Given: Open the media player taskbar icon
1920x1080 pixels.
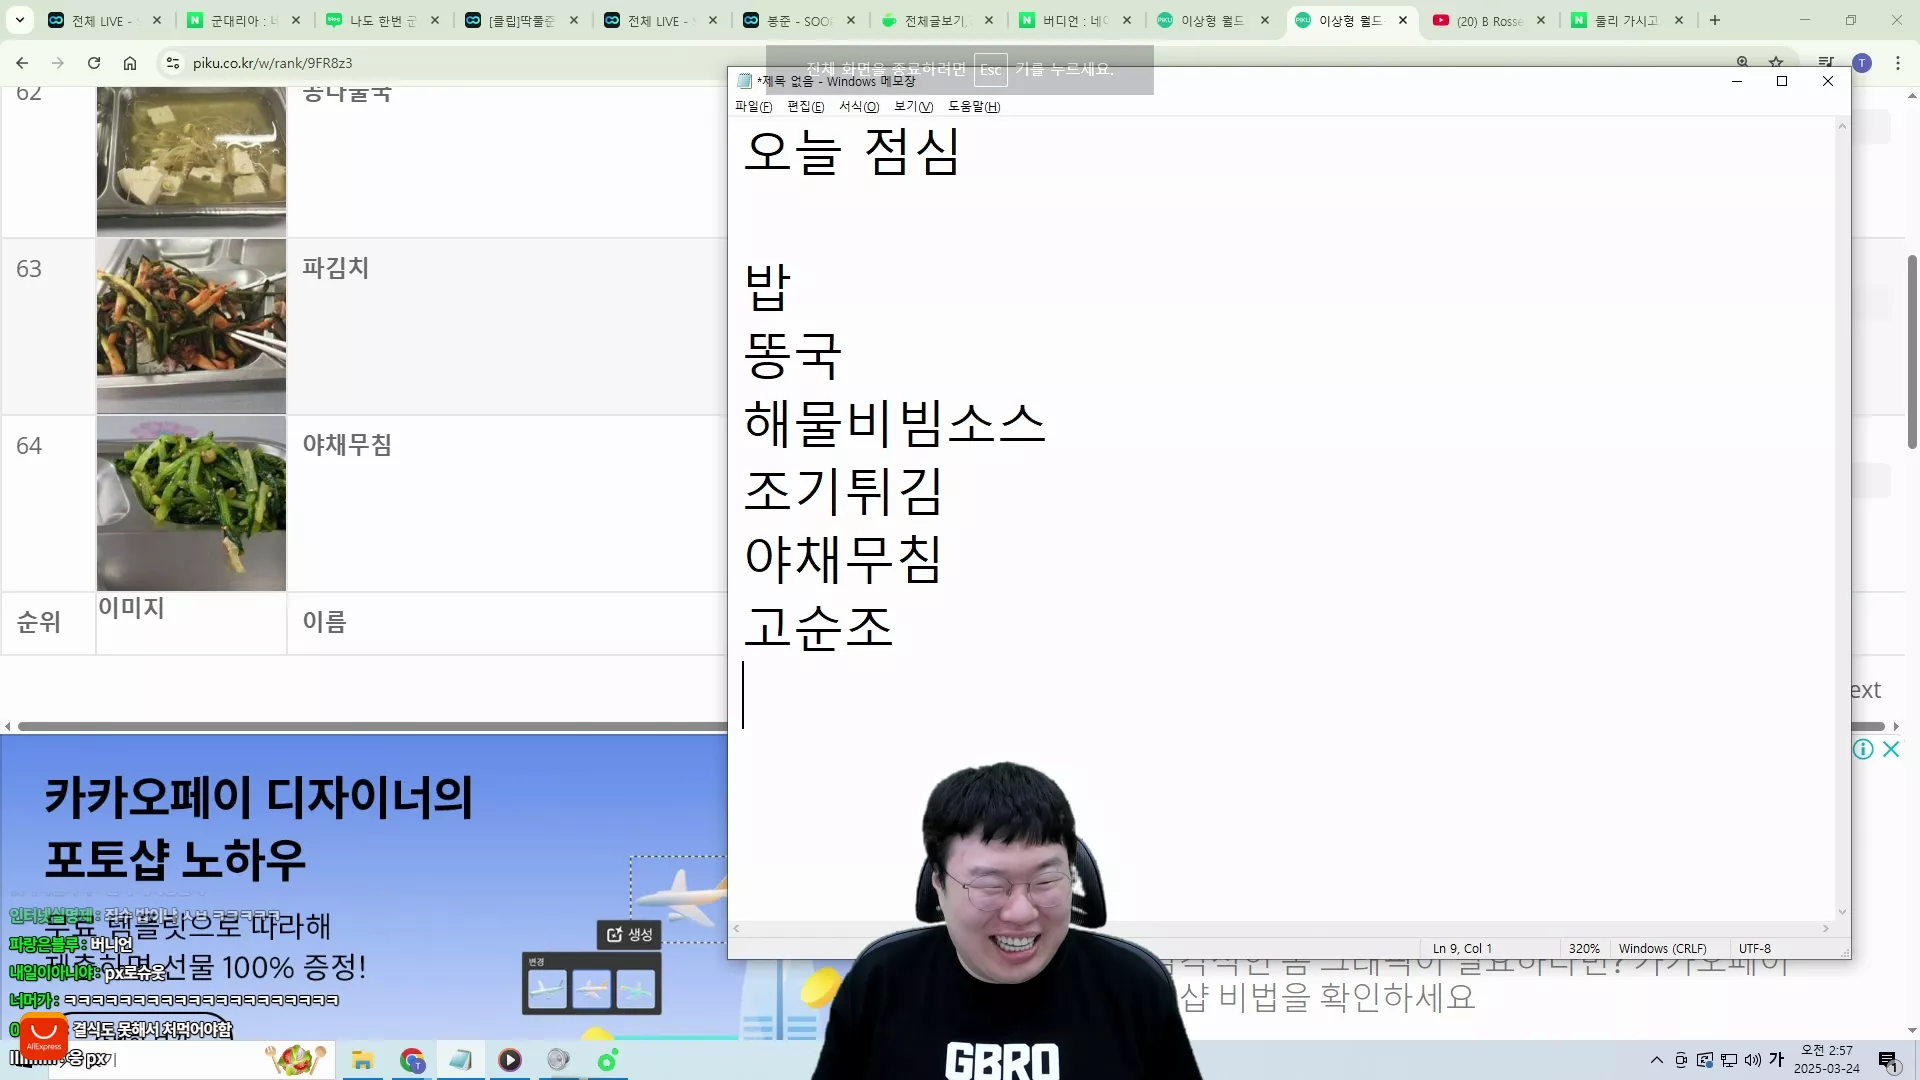Looking at the screenshot, I should 510,1060.
